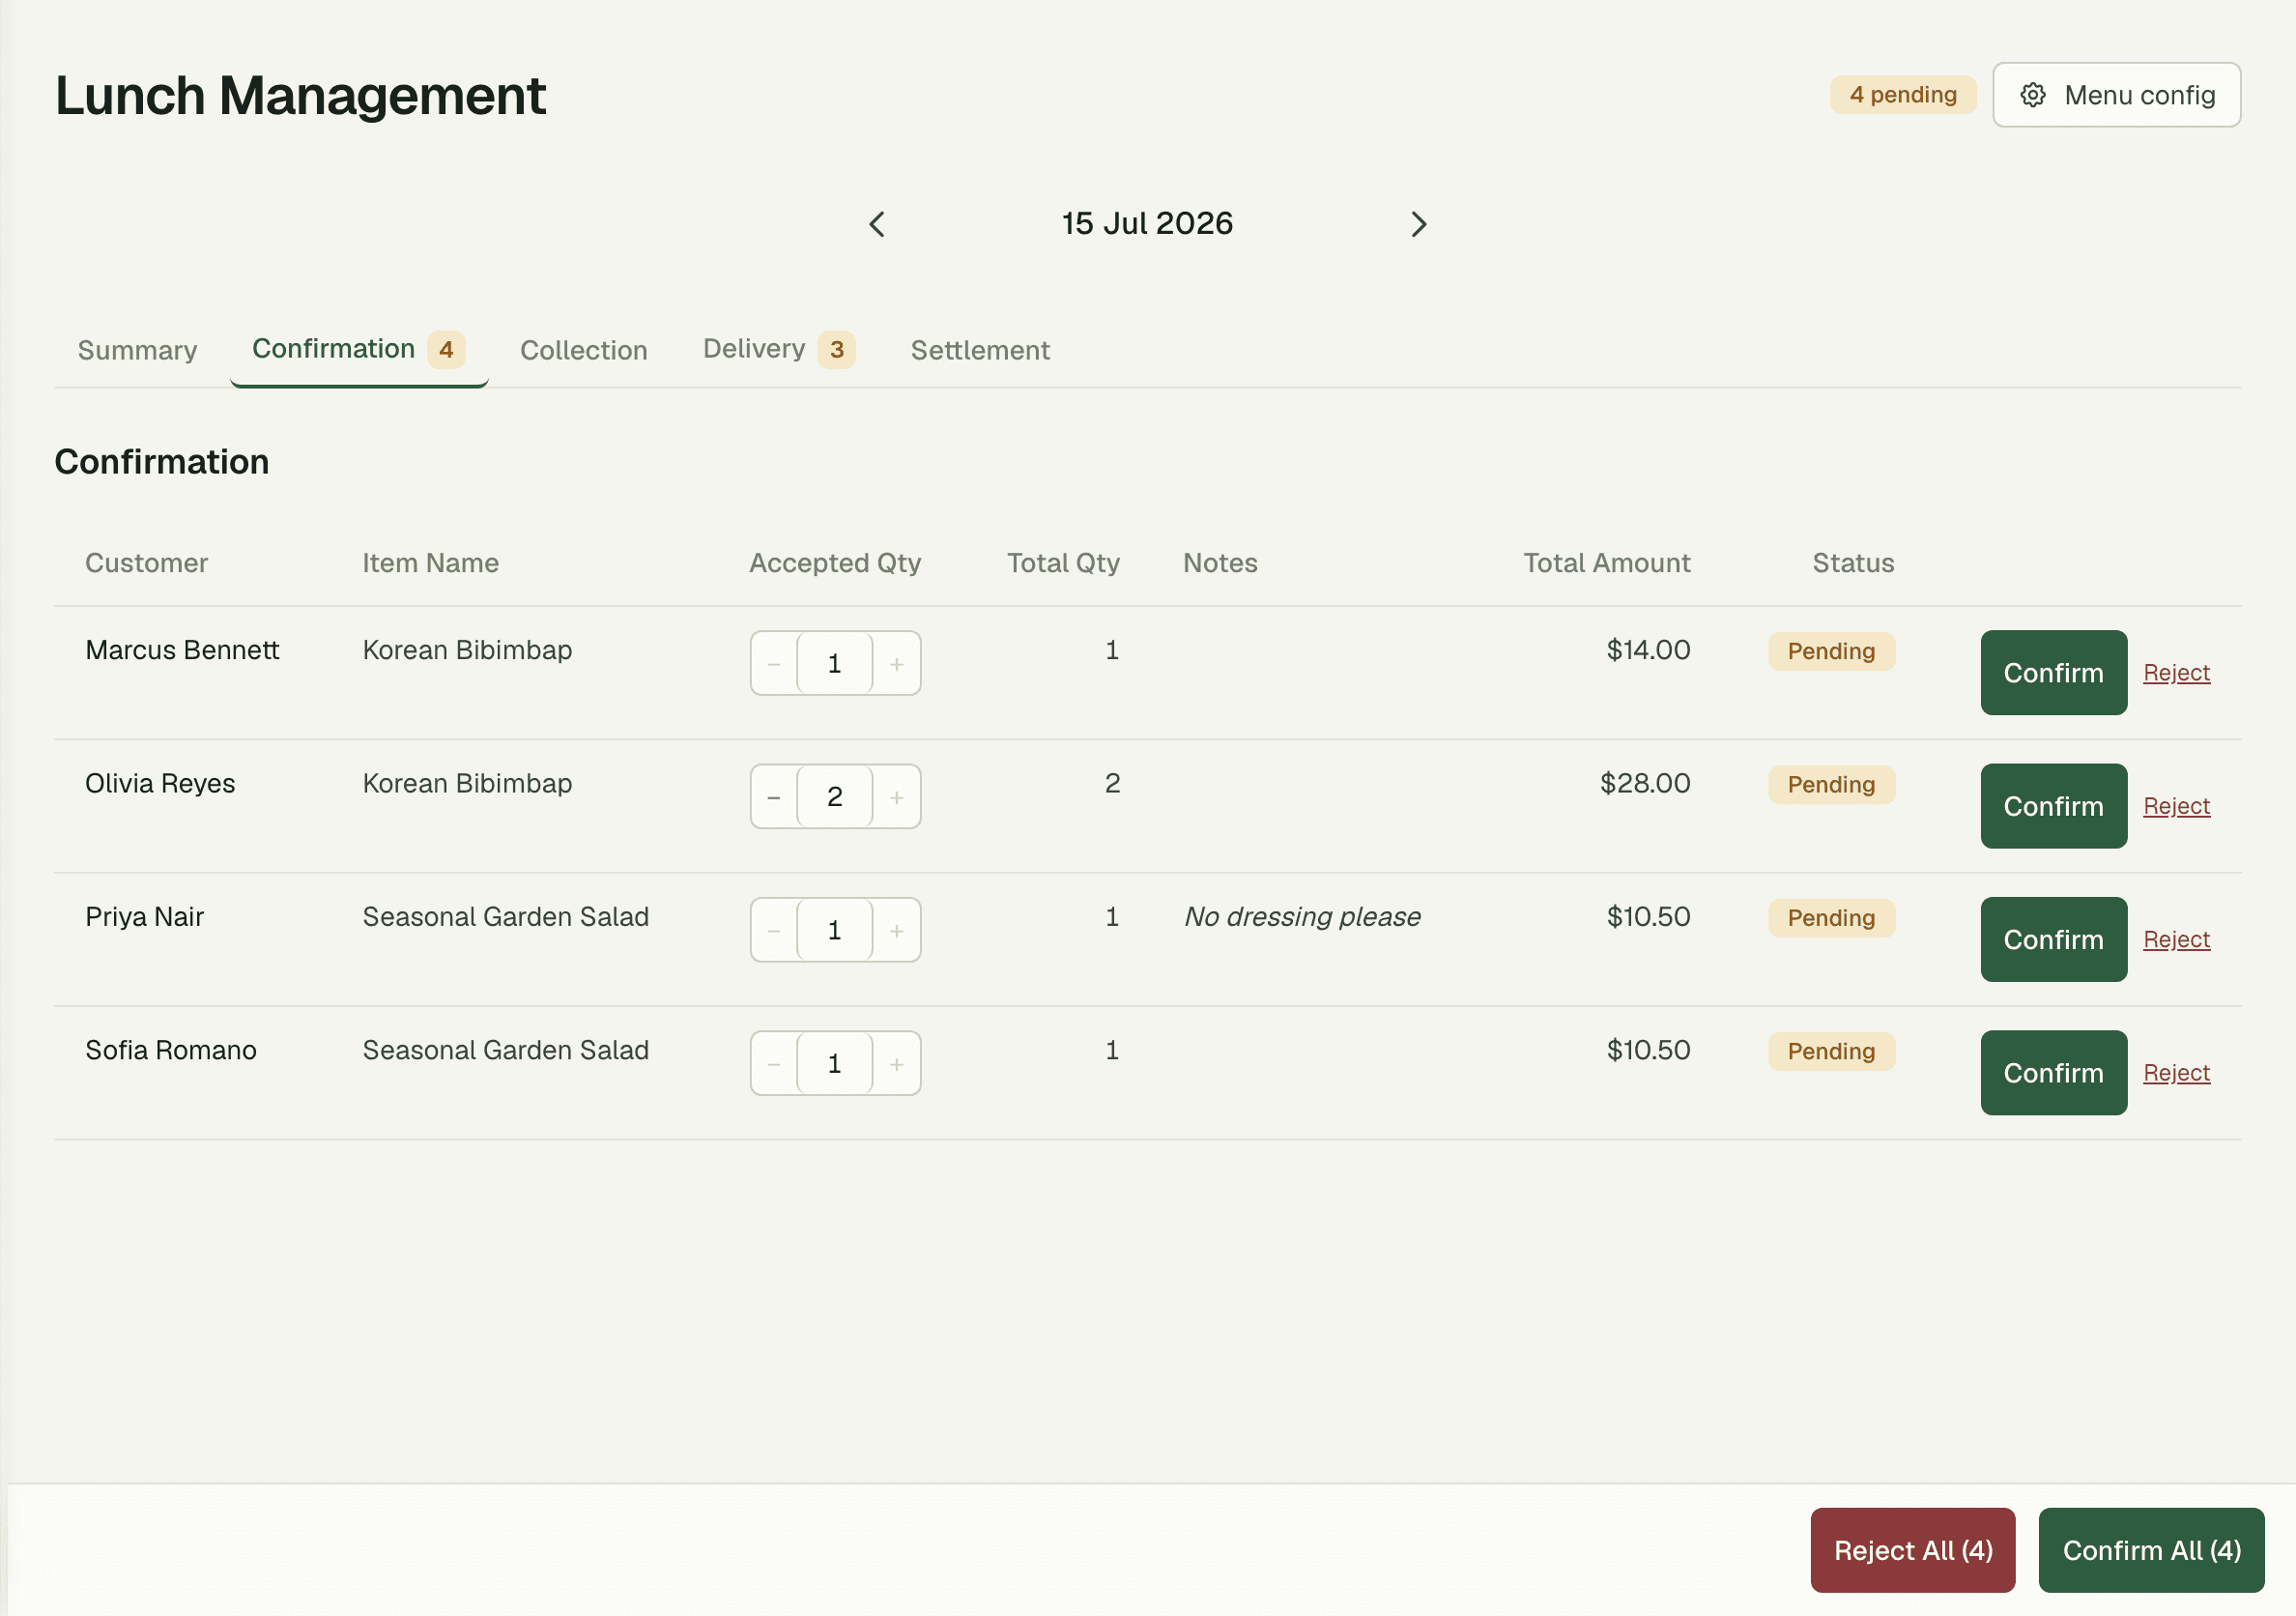The width and height of the screenshot is (2296, 1616).
Task: Confirm Marcus Bennett's order
Action: [2053, 673]
